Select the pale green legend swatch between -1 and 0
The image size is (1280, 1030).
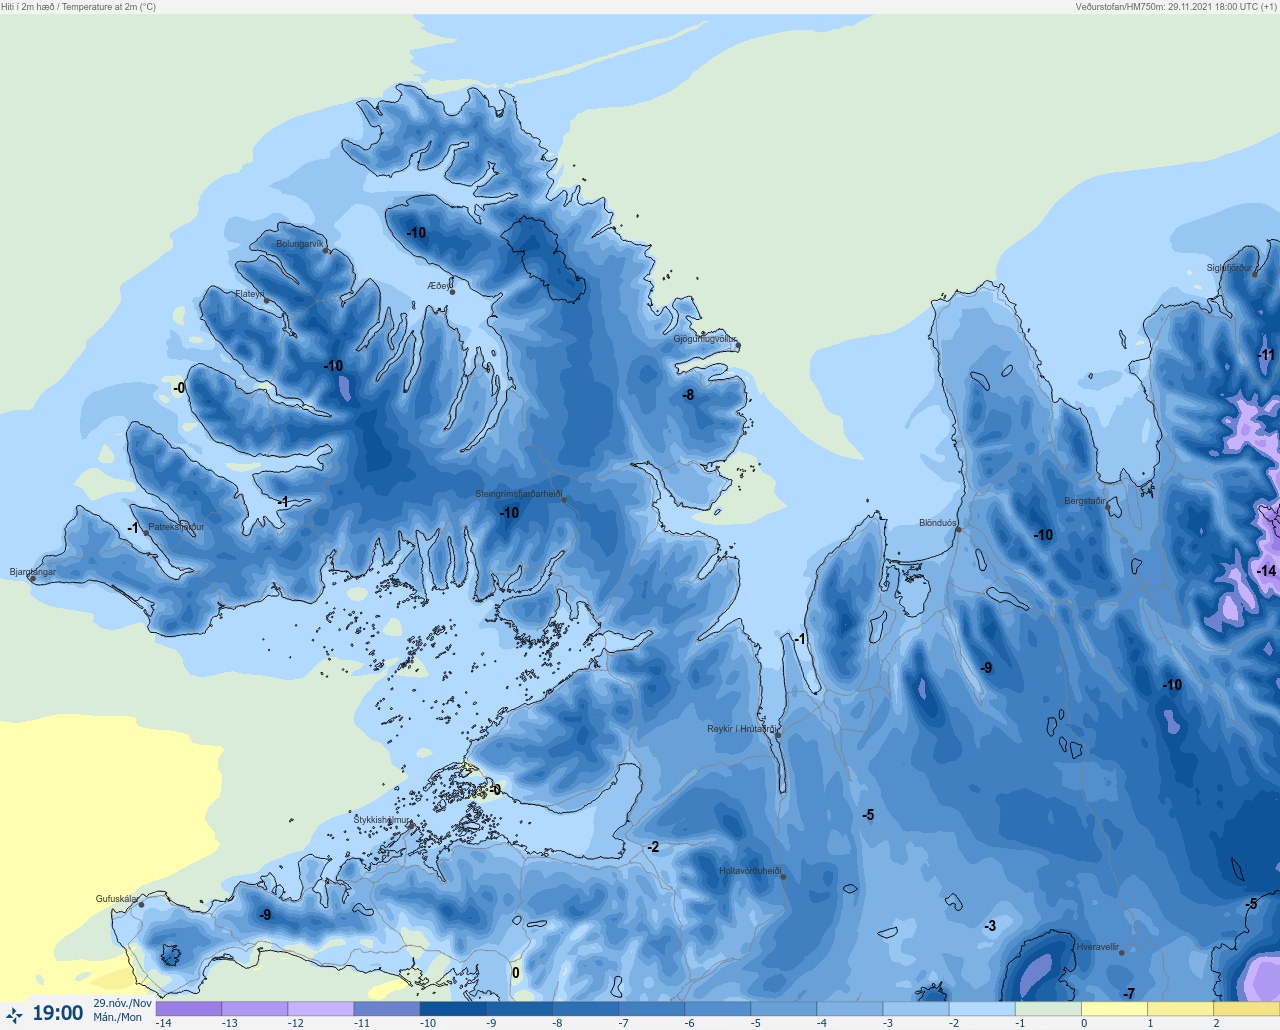(1048, 1009)
